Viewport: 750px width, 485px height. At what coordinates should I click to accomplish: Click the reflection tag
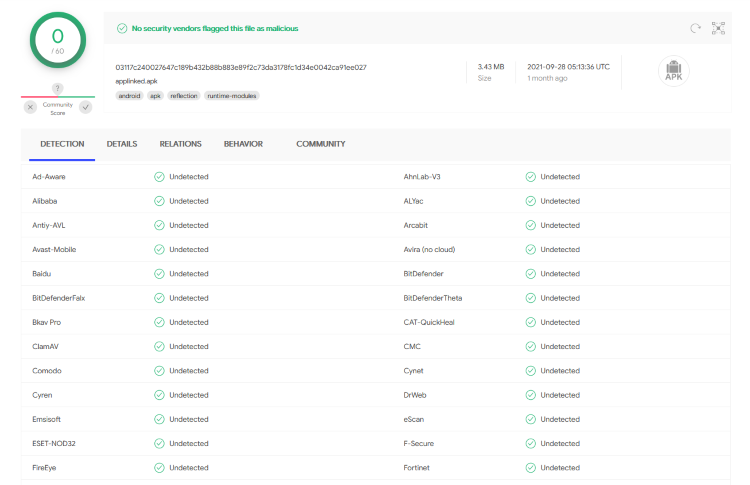pos(184,96)
